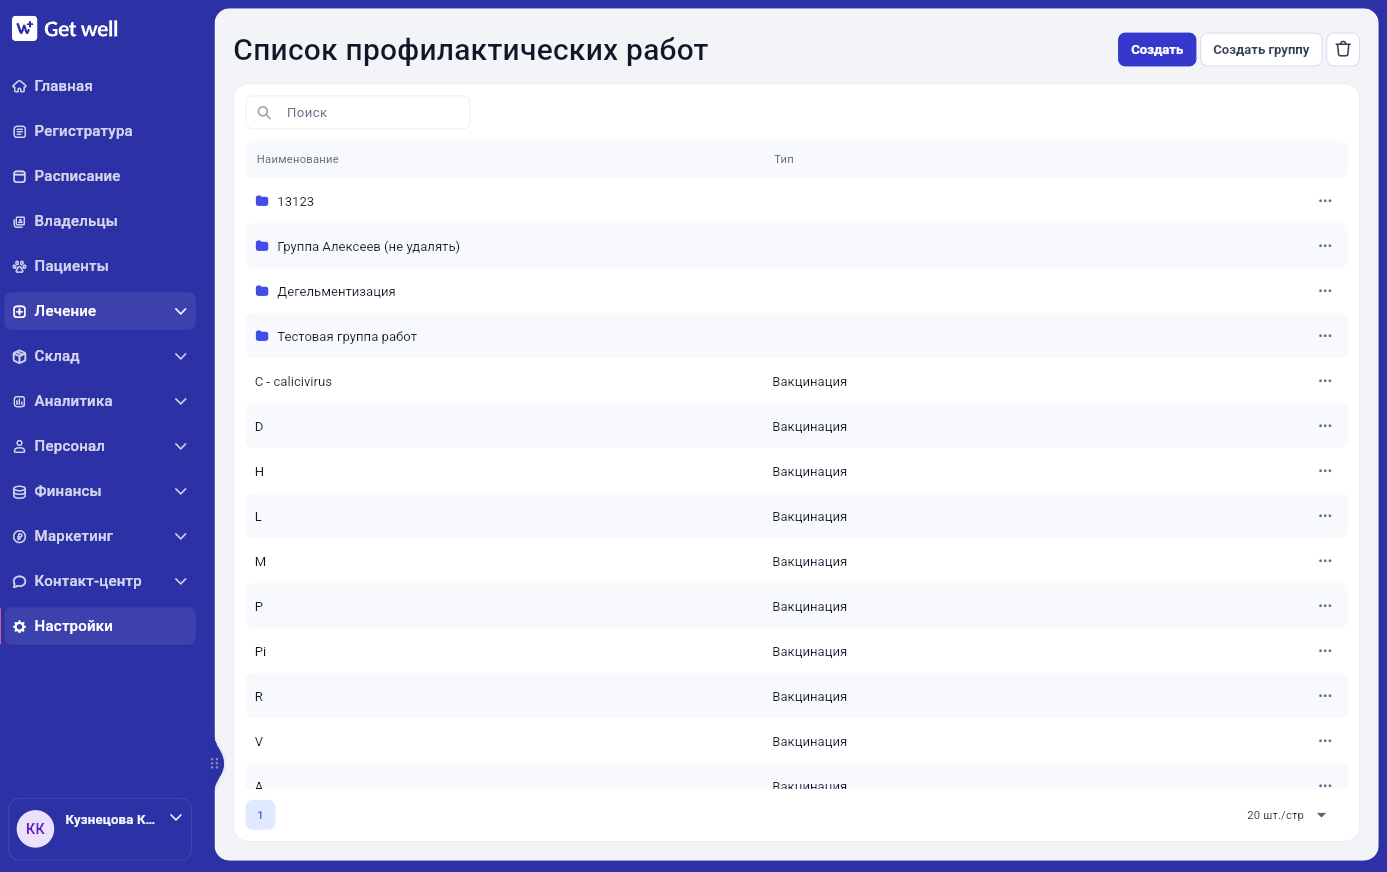Click the Тип column header
This screenshot has height=872, width=1387.
click(x=784, y=159)
